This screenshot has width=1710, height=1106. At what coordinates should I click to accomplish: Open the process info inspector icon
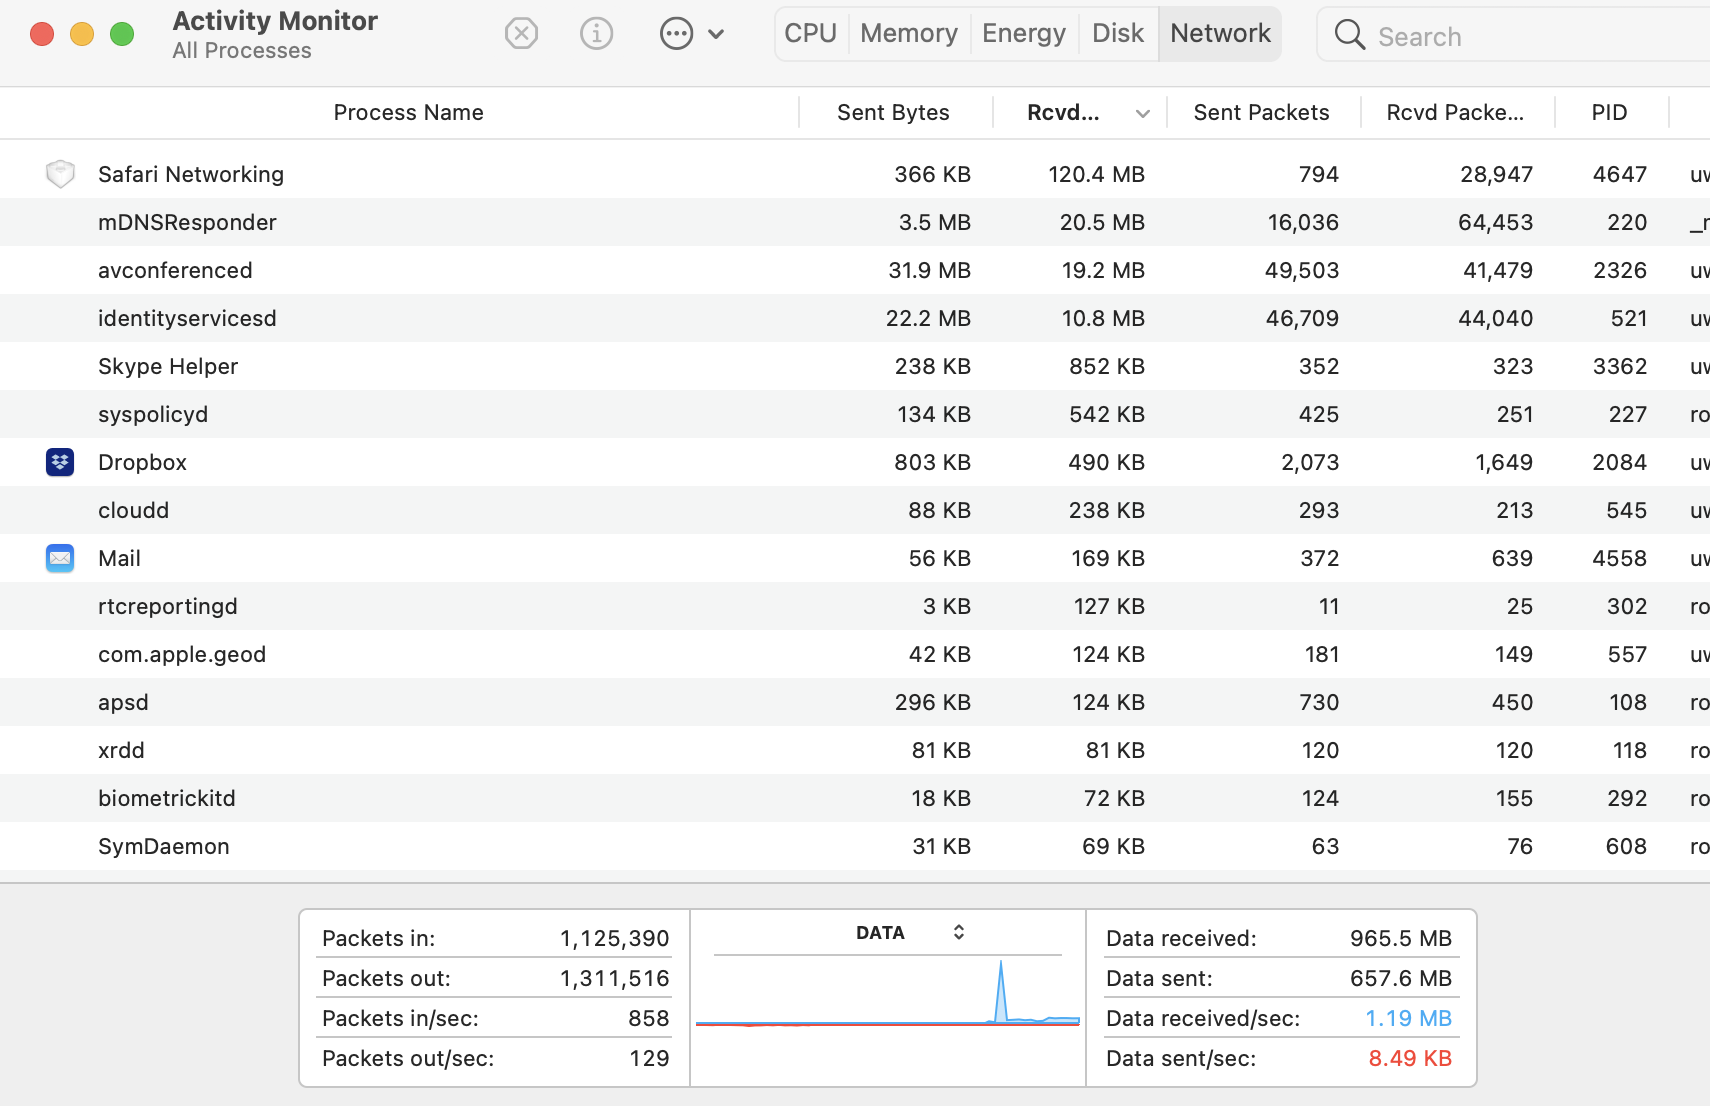point(596,34)
